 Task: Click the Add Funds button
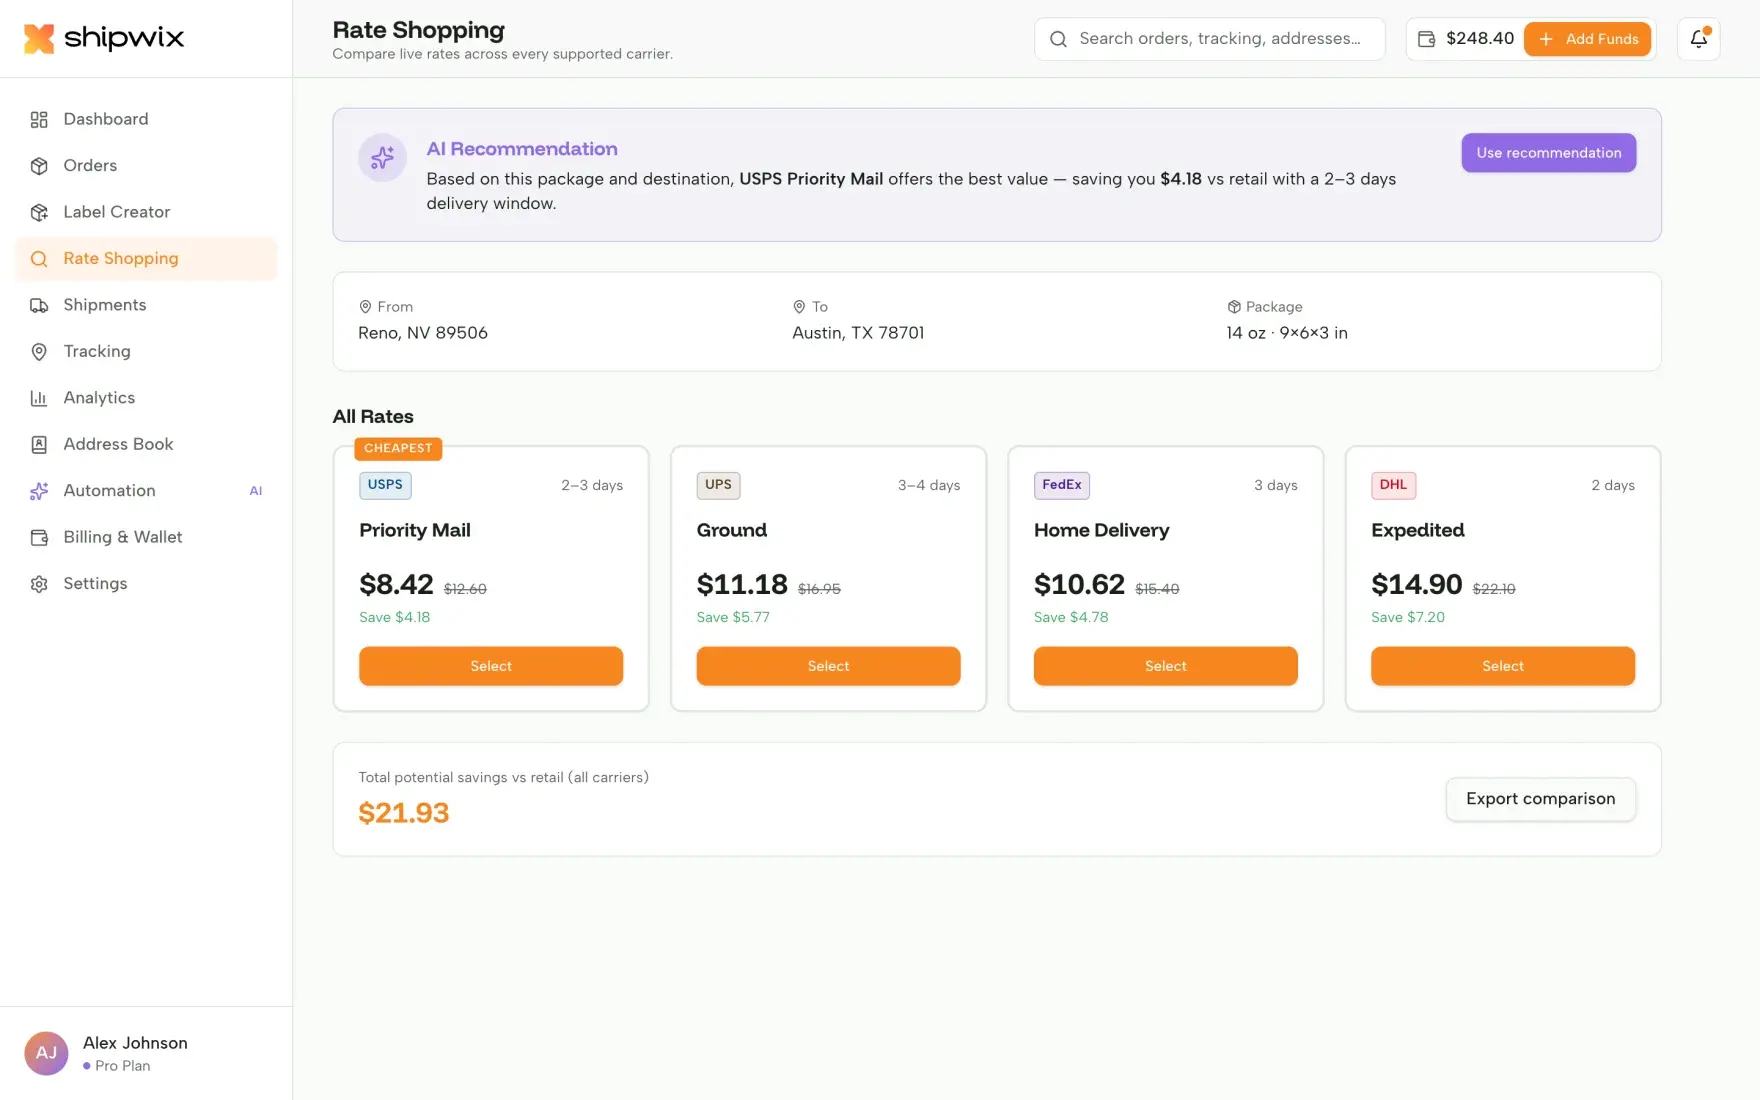[1587, 39]
